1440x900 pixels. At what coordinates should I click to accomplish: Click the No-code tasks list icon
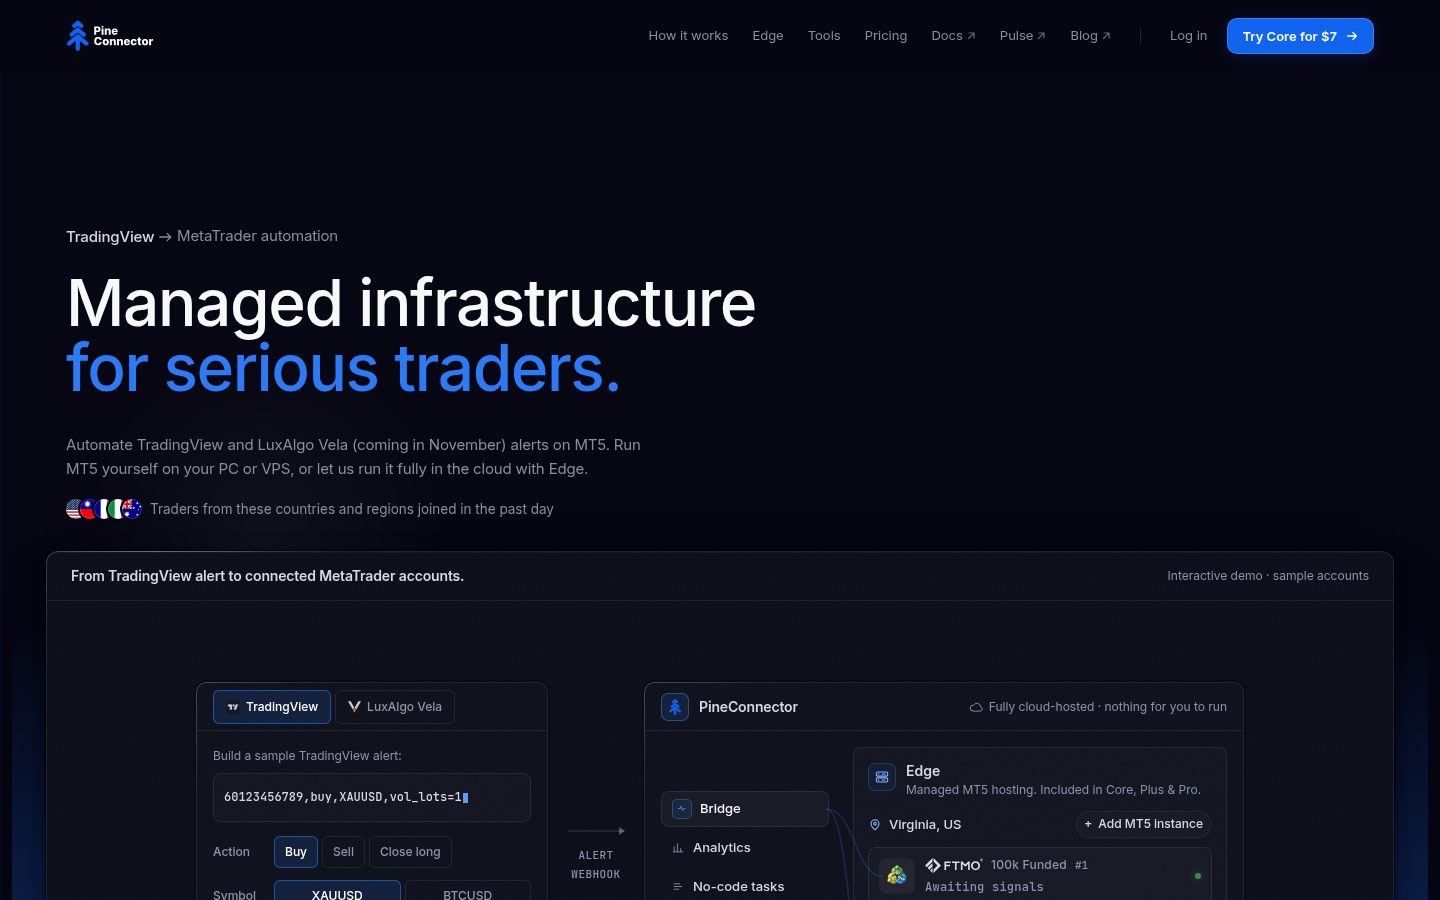pyautogui.click(x=678, y=887)
